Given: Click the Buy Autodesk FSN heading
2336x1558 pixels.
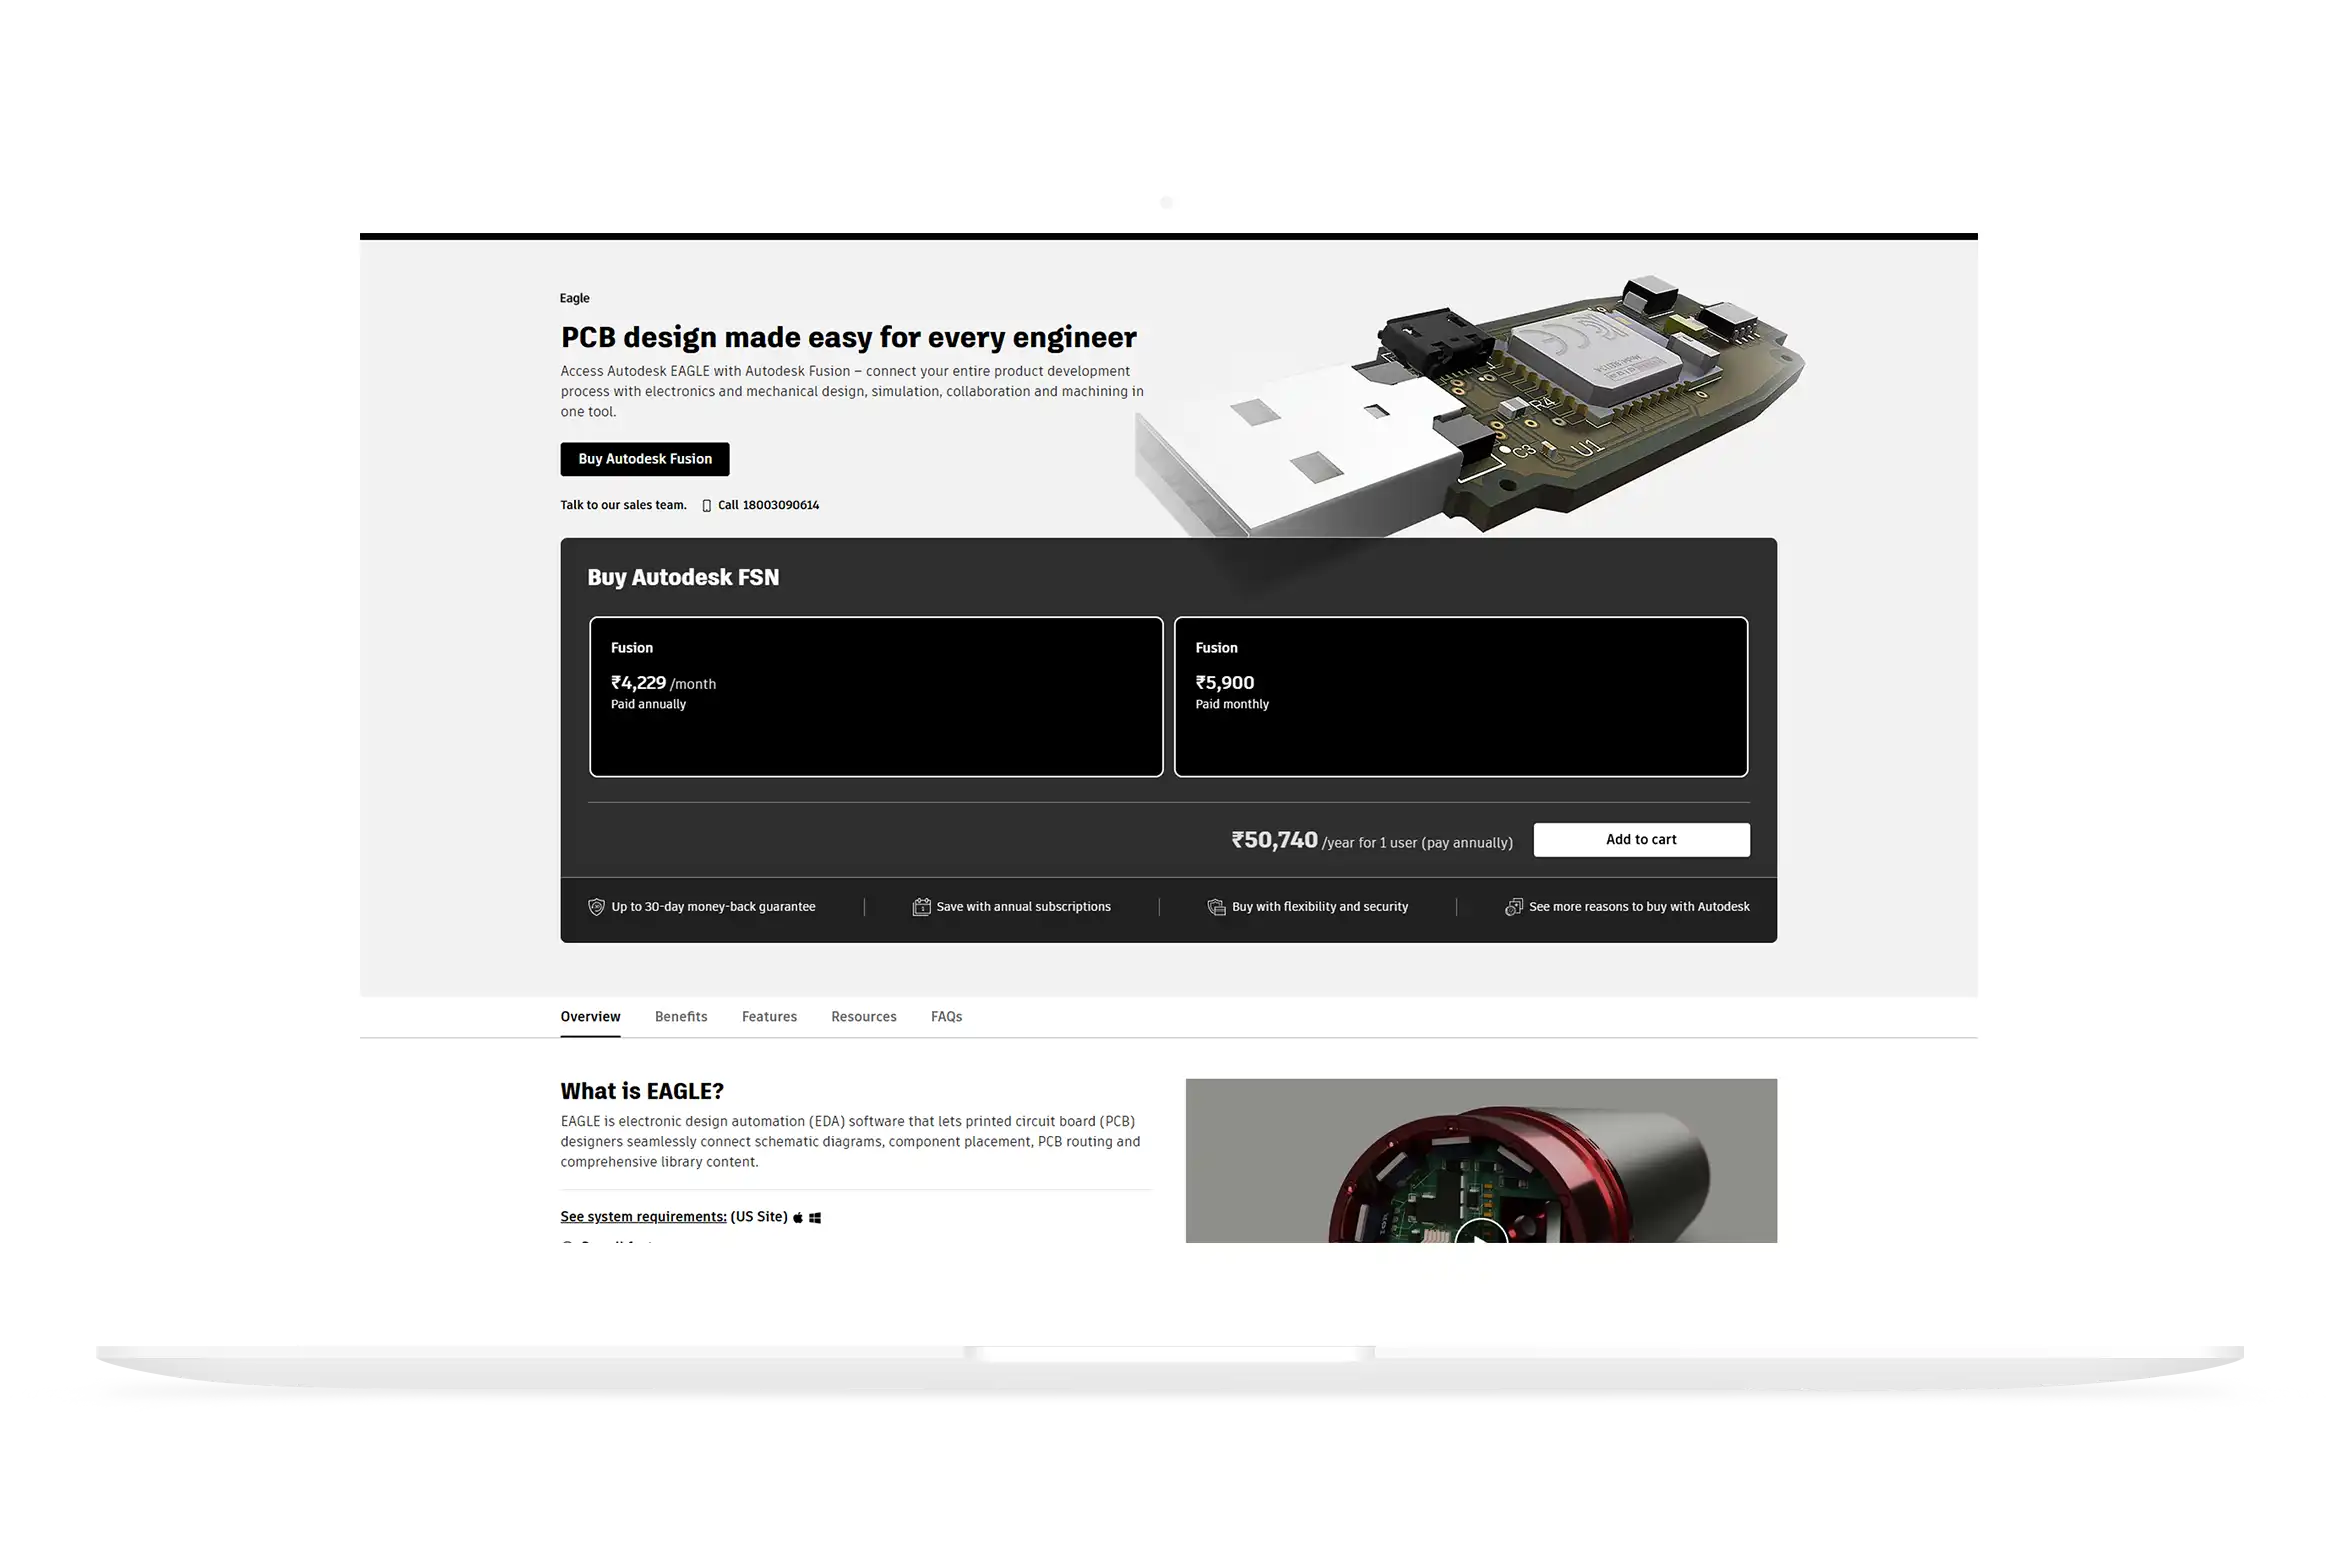Looking at the screenshot, I should (x=683, y=578).
